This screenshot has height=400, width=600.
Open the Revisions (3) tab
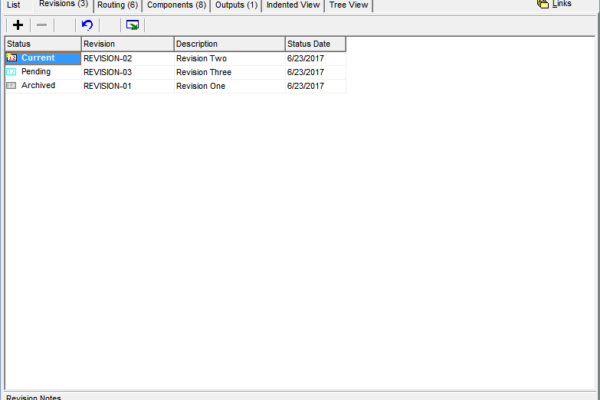[x=64, y=5]
